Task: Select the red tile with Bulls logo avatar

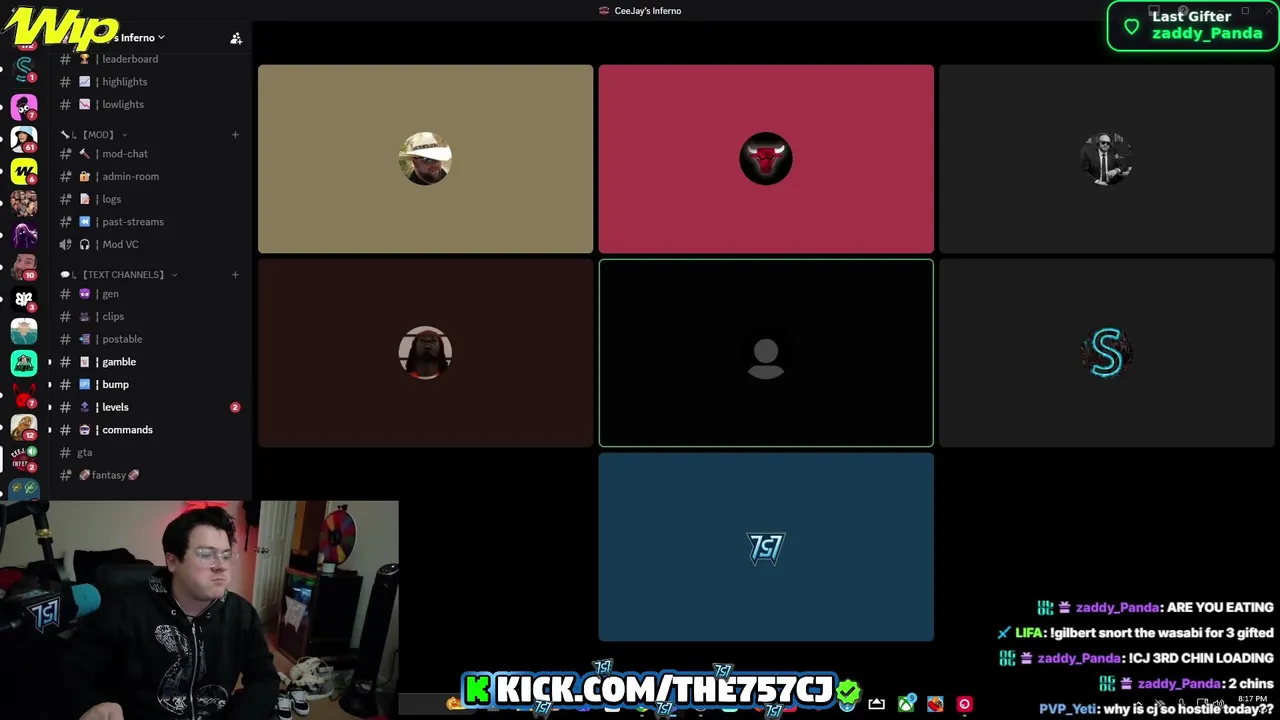Action: [766, 159]
